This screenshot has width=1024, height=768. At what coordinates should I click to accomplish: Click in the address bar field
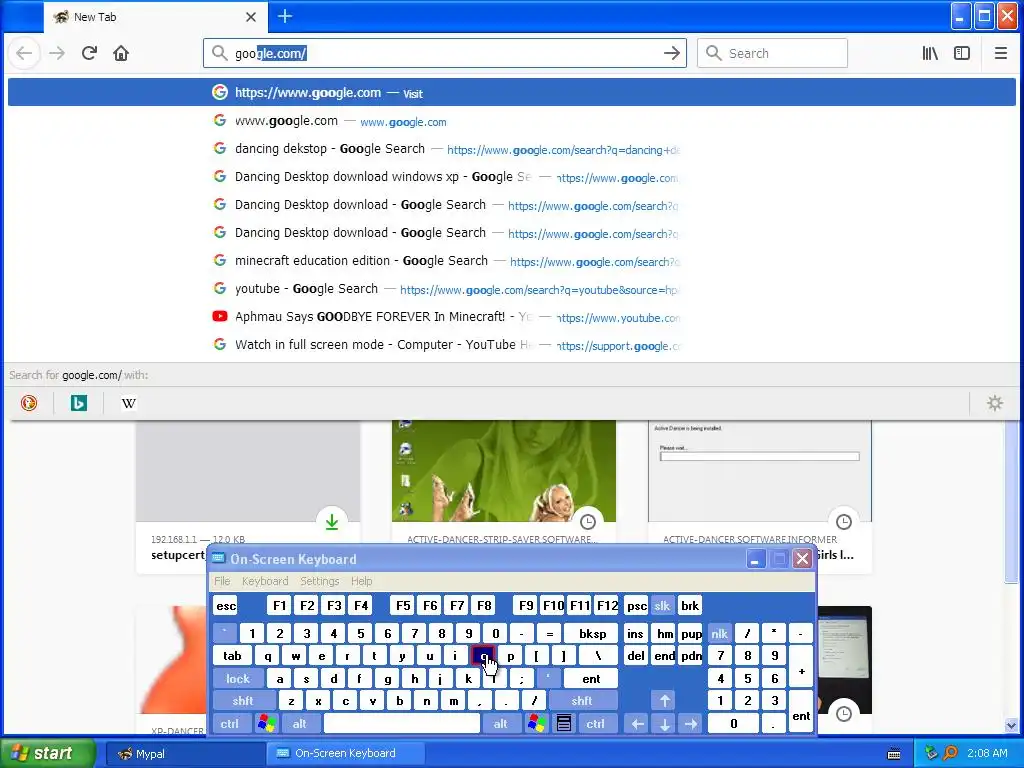coord(444,53)
